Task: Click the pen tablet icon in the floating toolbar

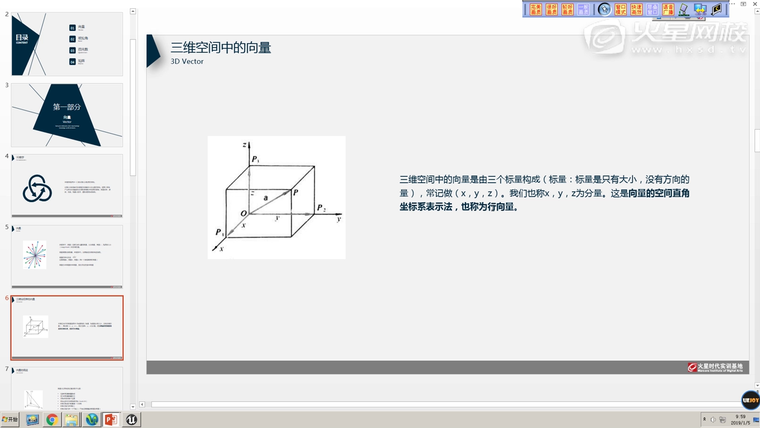Action: click(683, 9)
